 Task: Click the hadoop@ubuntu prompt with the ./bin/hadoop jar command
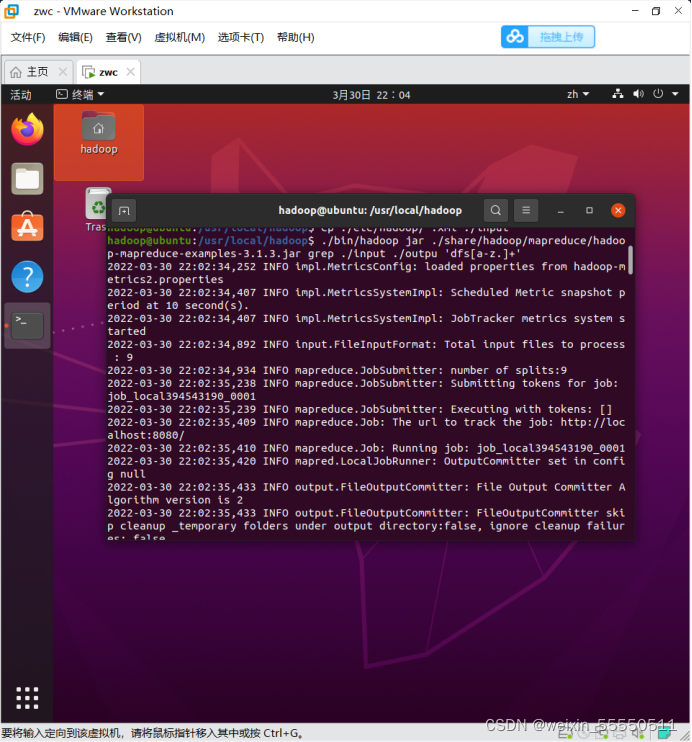coord(366,247)
